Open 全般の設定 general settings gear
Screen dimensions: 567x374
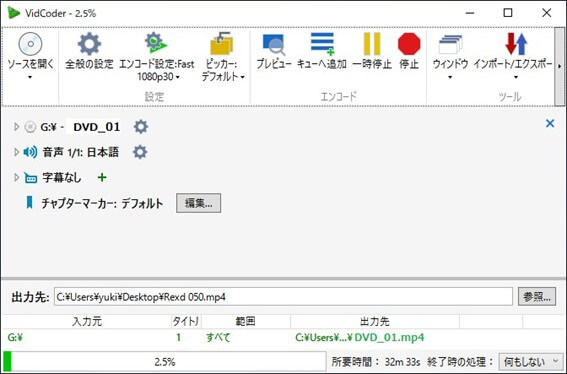point(89,51)
